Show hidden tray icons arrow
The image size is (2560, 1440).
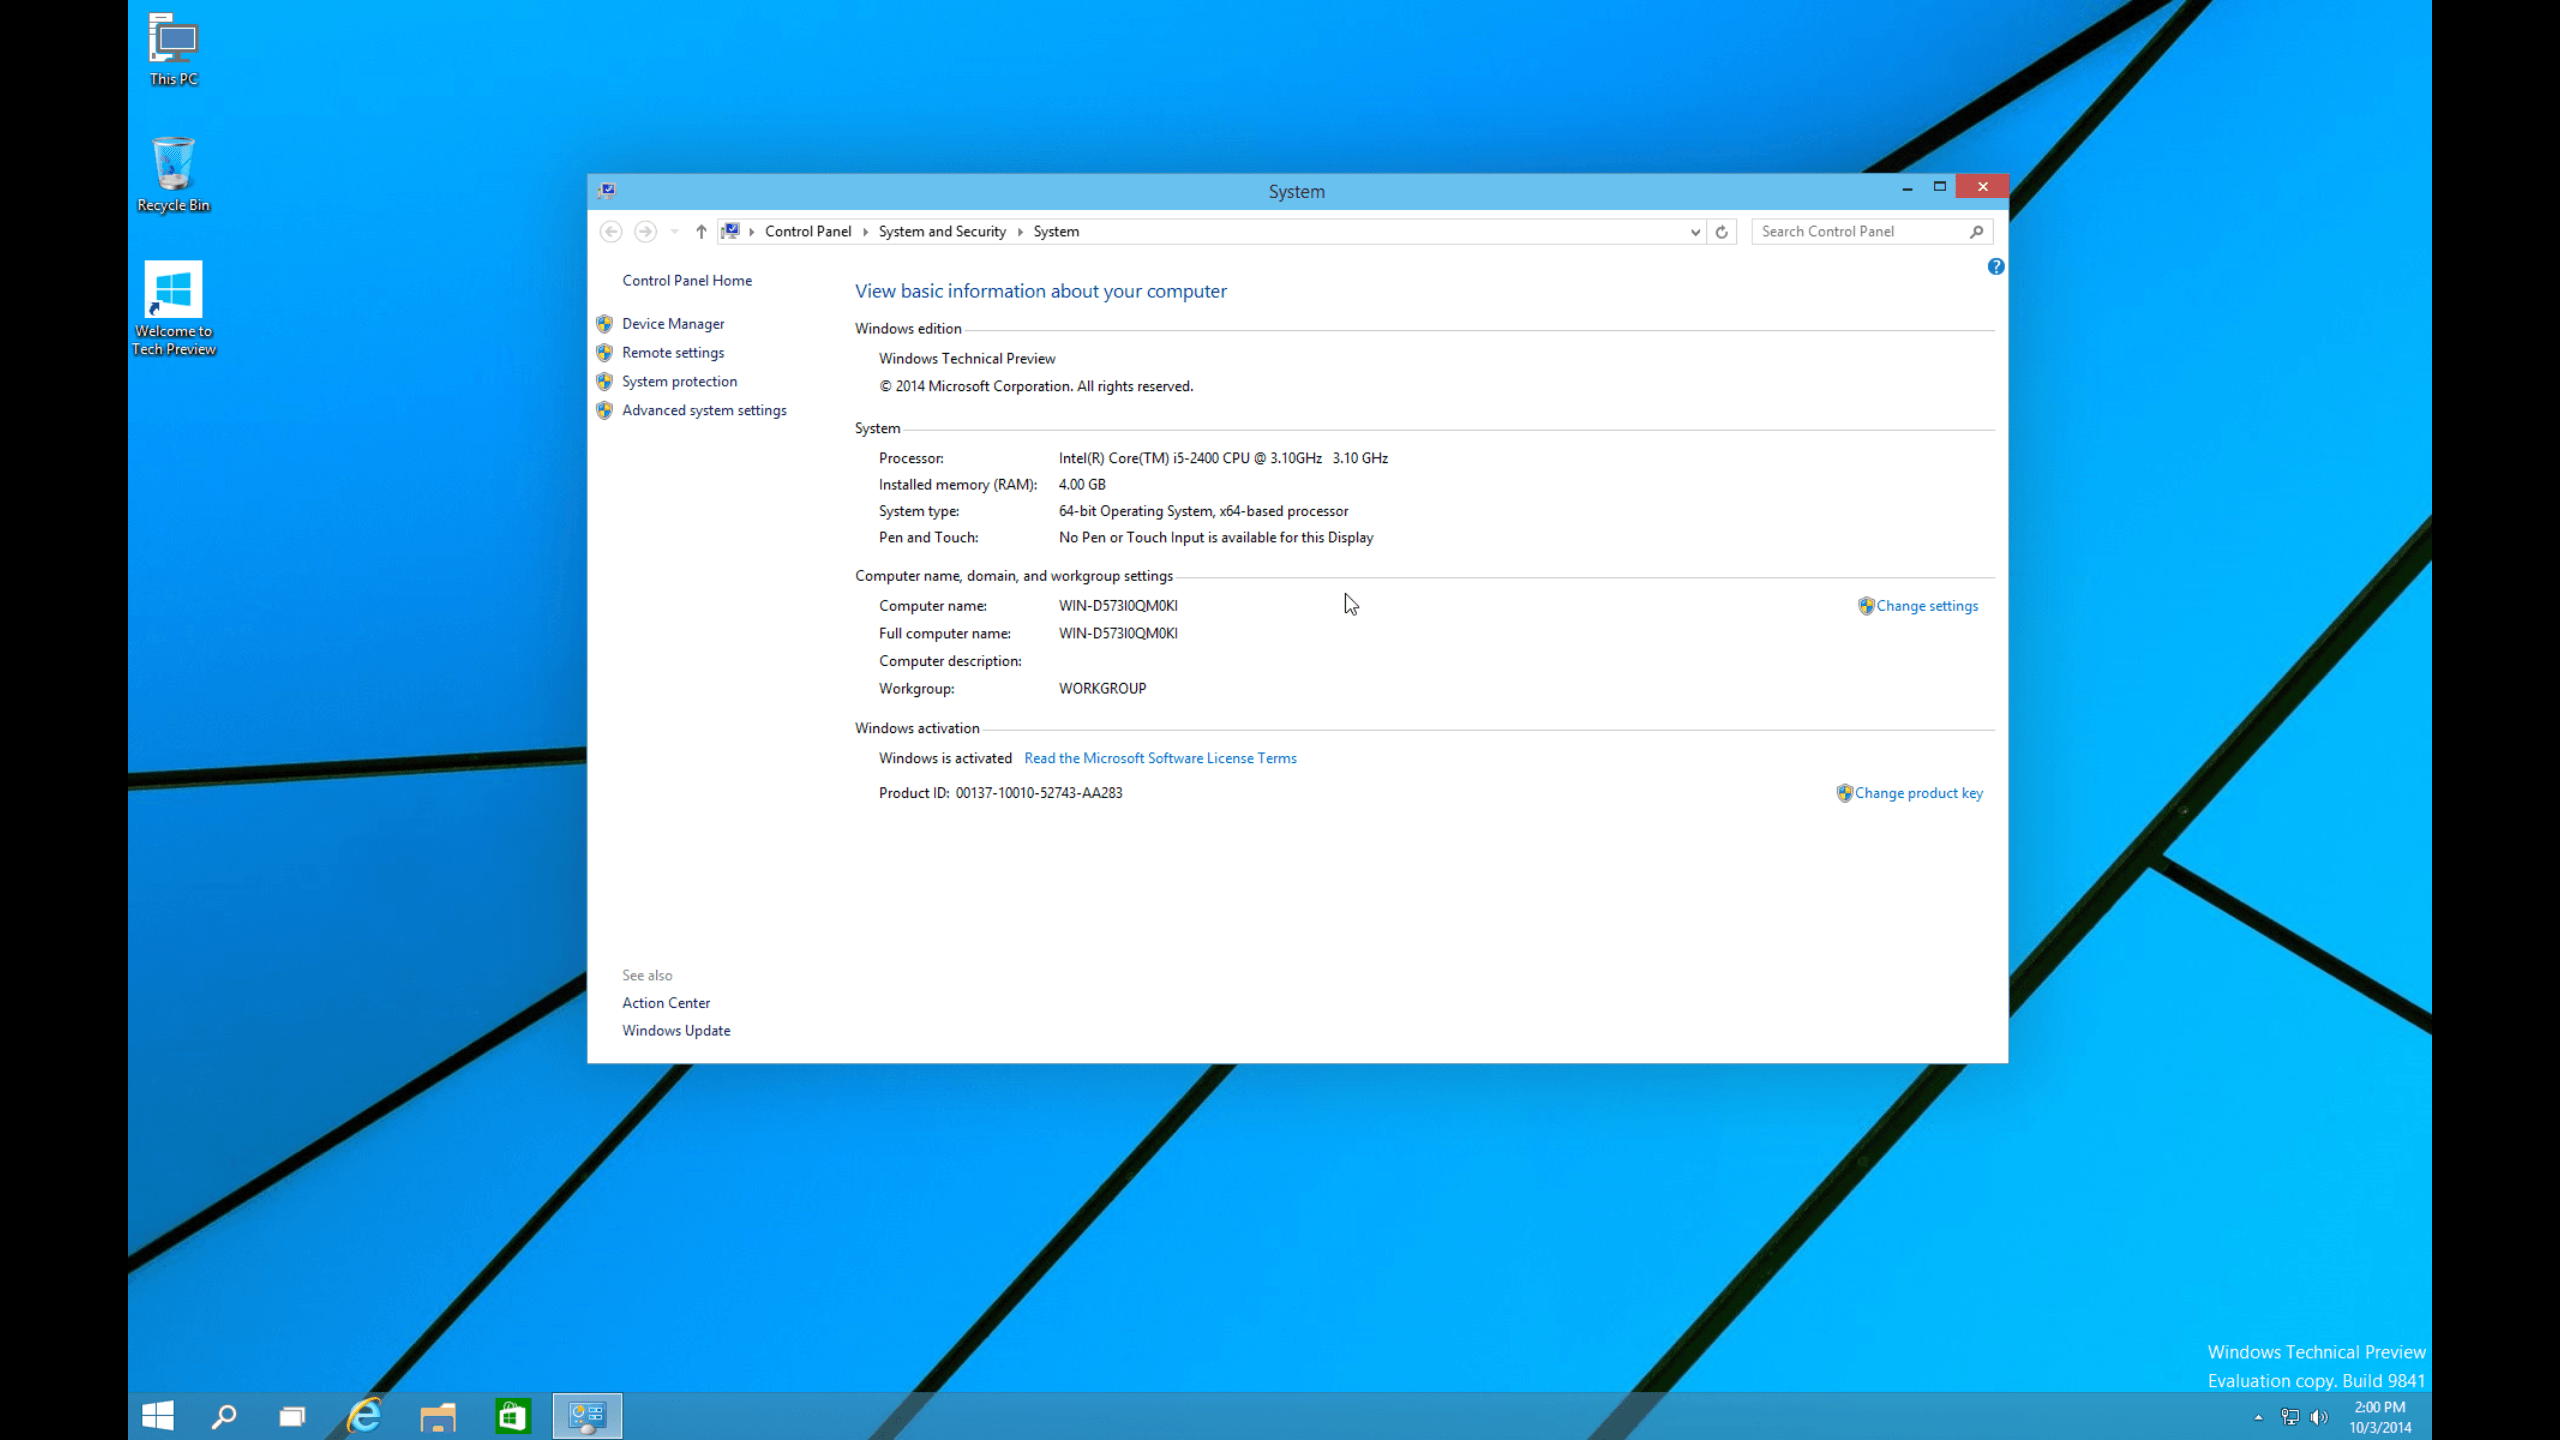point(2258,1417)
